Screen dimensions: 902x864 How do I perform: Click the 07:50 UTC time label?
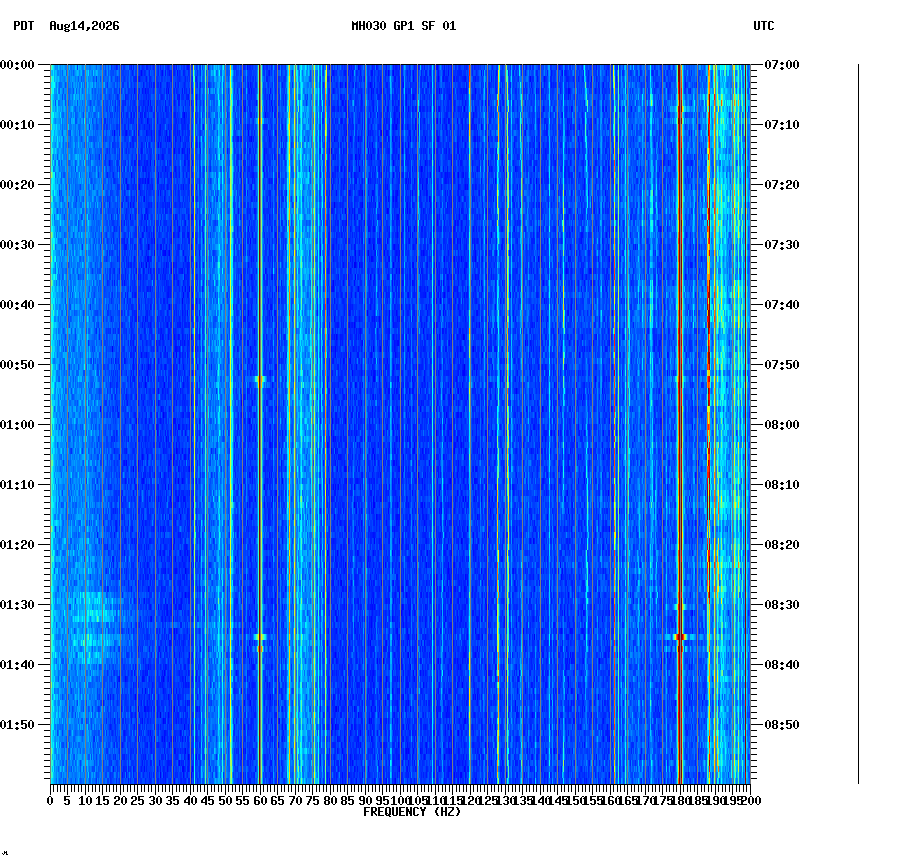(782, 365)
